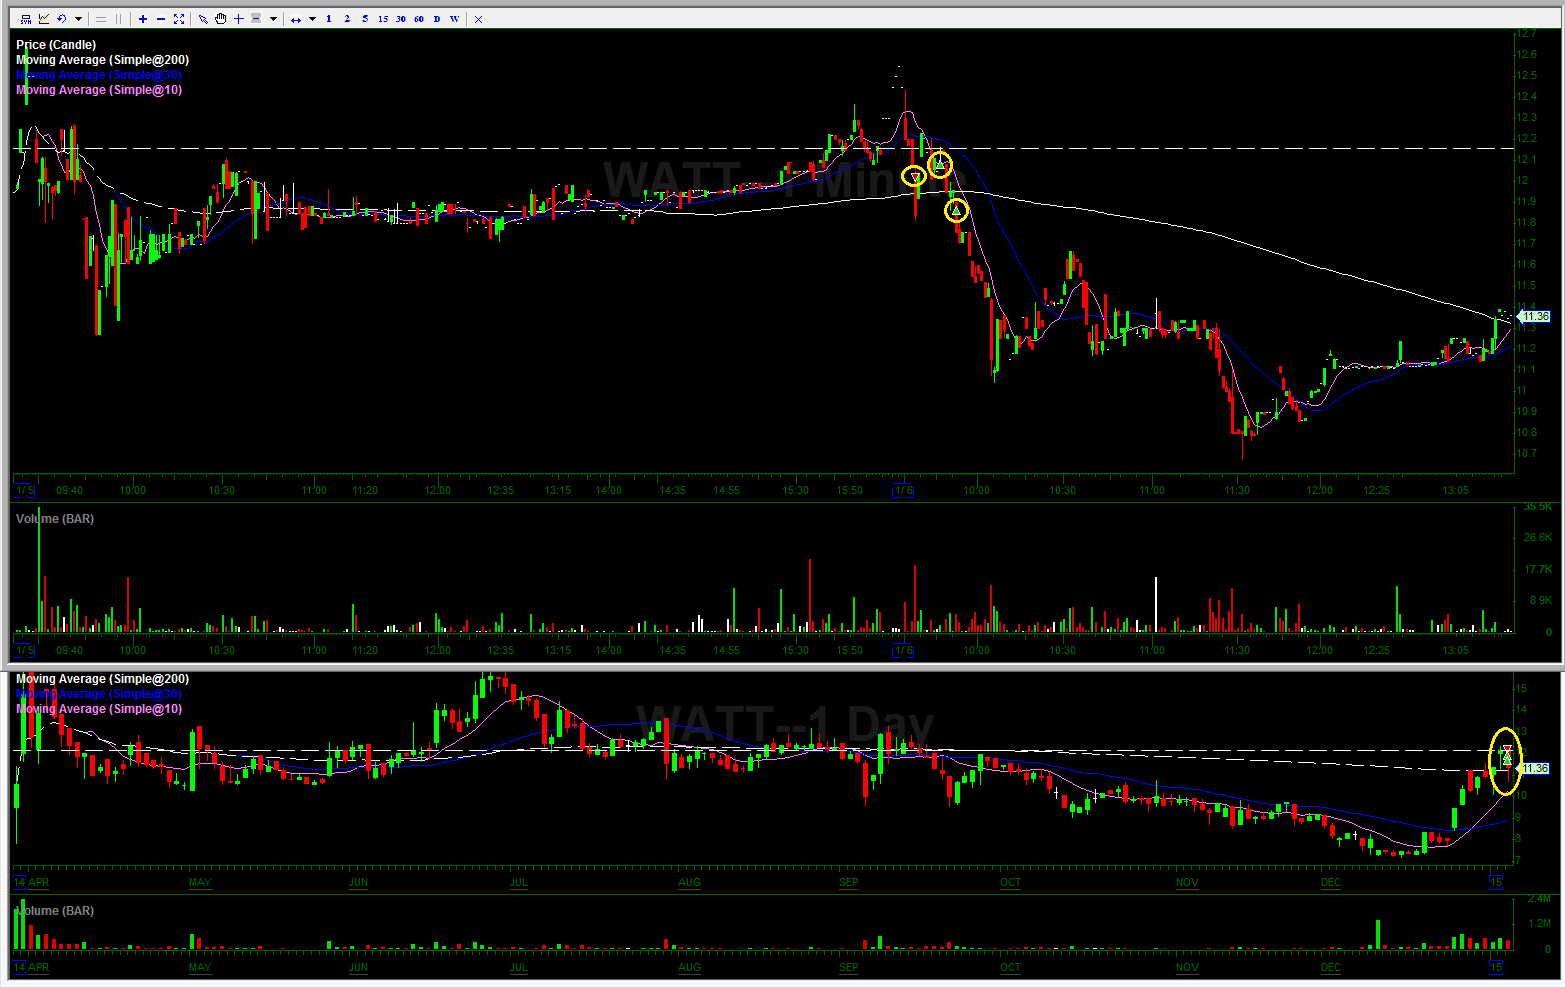This screenshot has width=1565, height=987.
Task: Click Volume (BAR) label in the daily chart
Action: coord(55,911)
